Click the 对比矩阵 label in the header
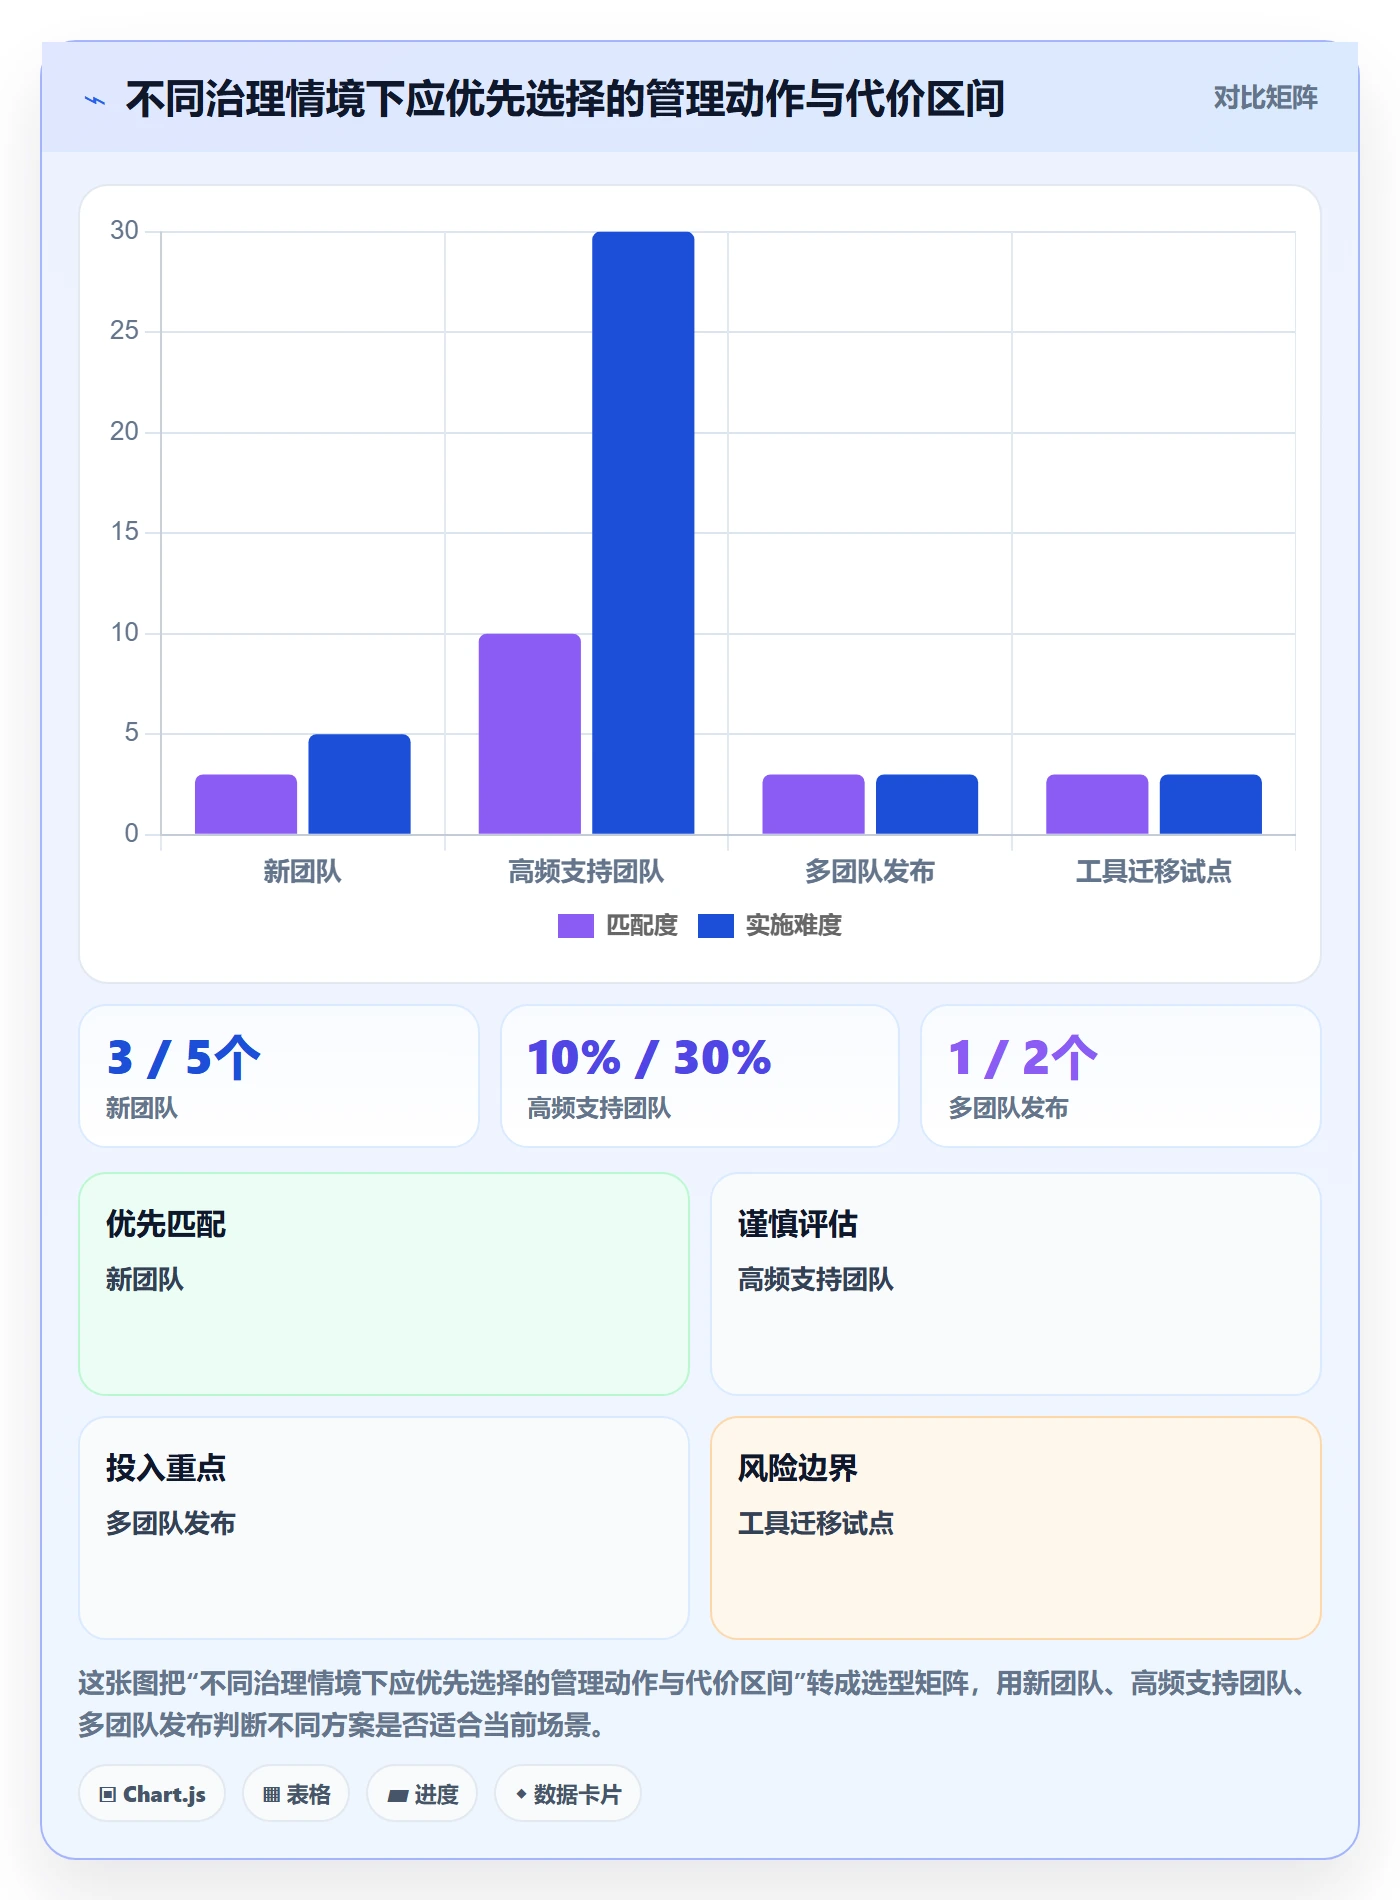 pos(1265,98)
